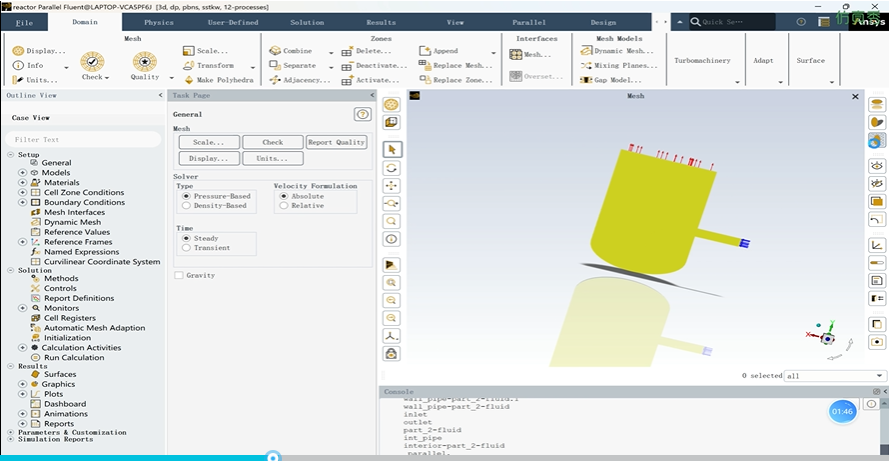The width and height of the screenshot is (889, 461).
Task: Open the File menu
Action: tap(24, 23)
